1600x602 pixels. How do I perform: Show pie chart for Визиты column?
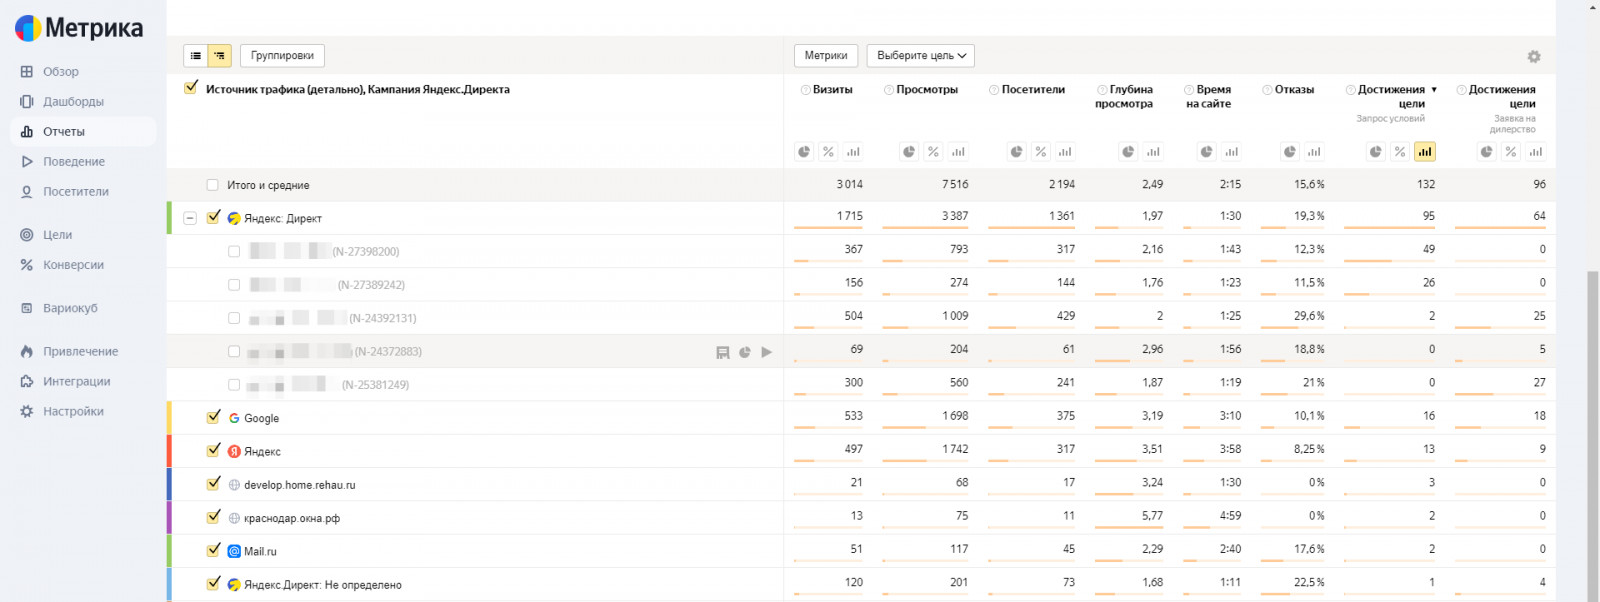click(804, 152)
